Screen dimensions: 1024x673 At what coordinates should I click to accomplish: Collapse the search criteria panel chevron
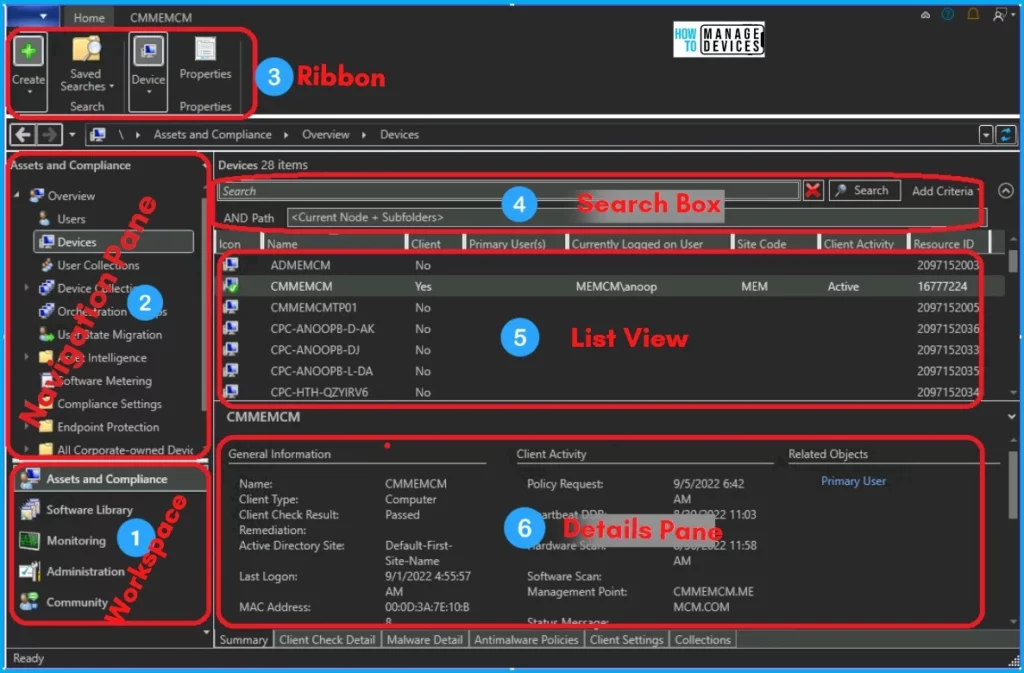pos(1005,191)
